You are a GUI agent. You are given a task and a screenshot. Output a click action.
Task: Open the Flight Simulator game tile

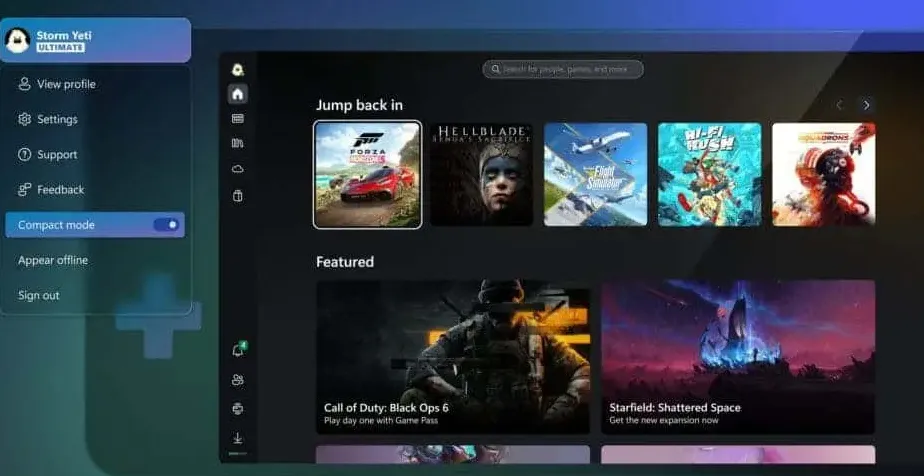tap(595, 174)
